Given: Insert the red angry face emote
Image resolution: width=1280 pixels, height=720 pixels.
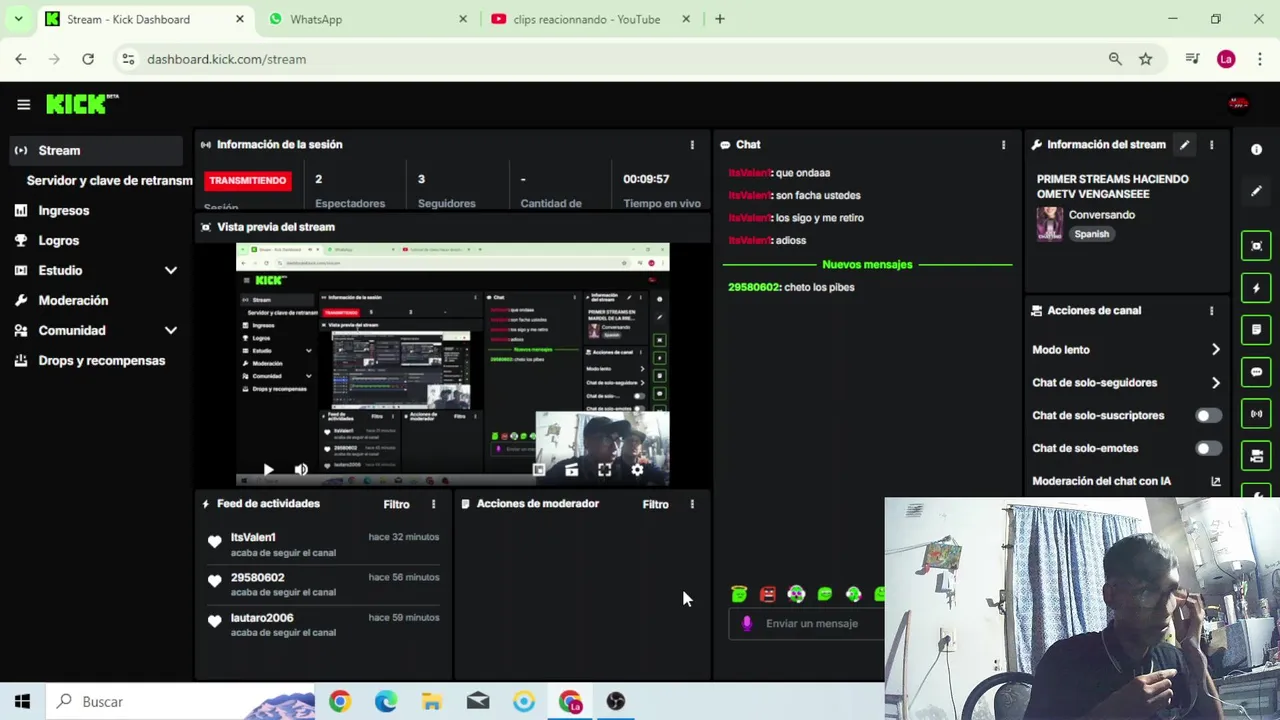Looking at the screenshot, I should pos(767,594).
